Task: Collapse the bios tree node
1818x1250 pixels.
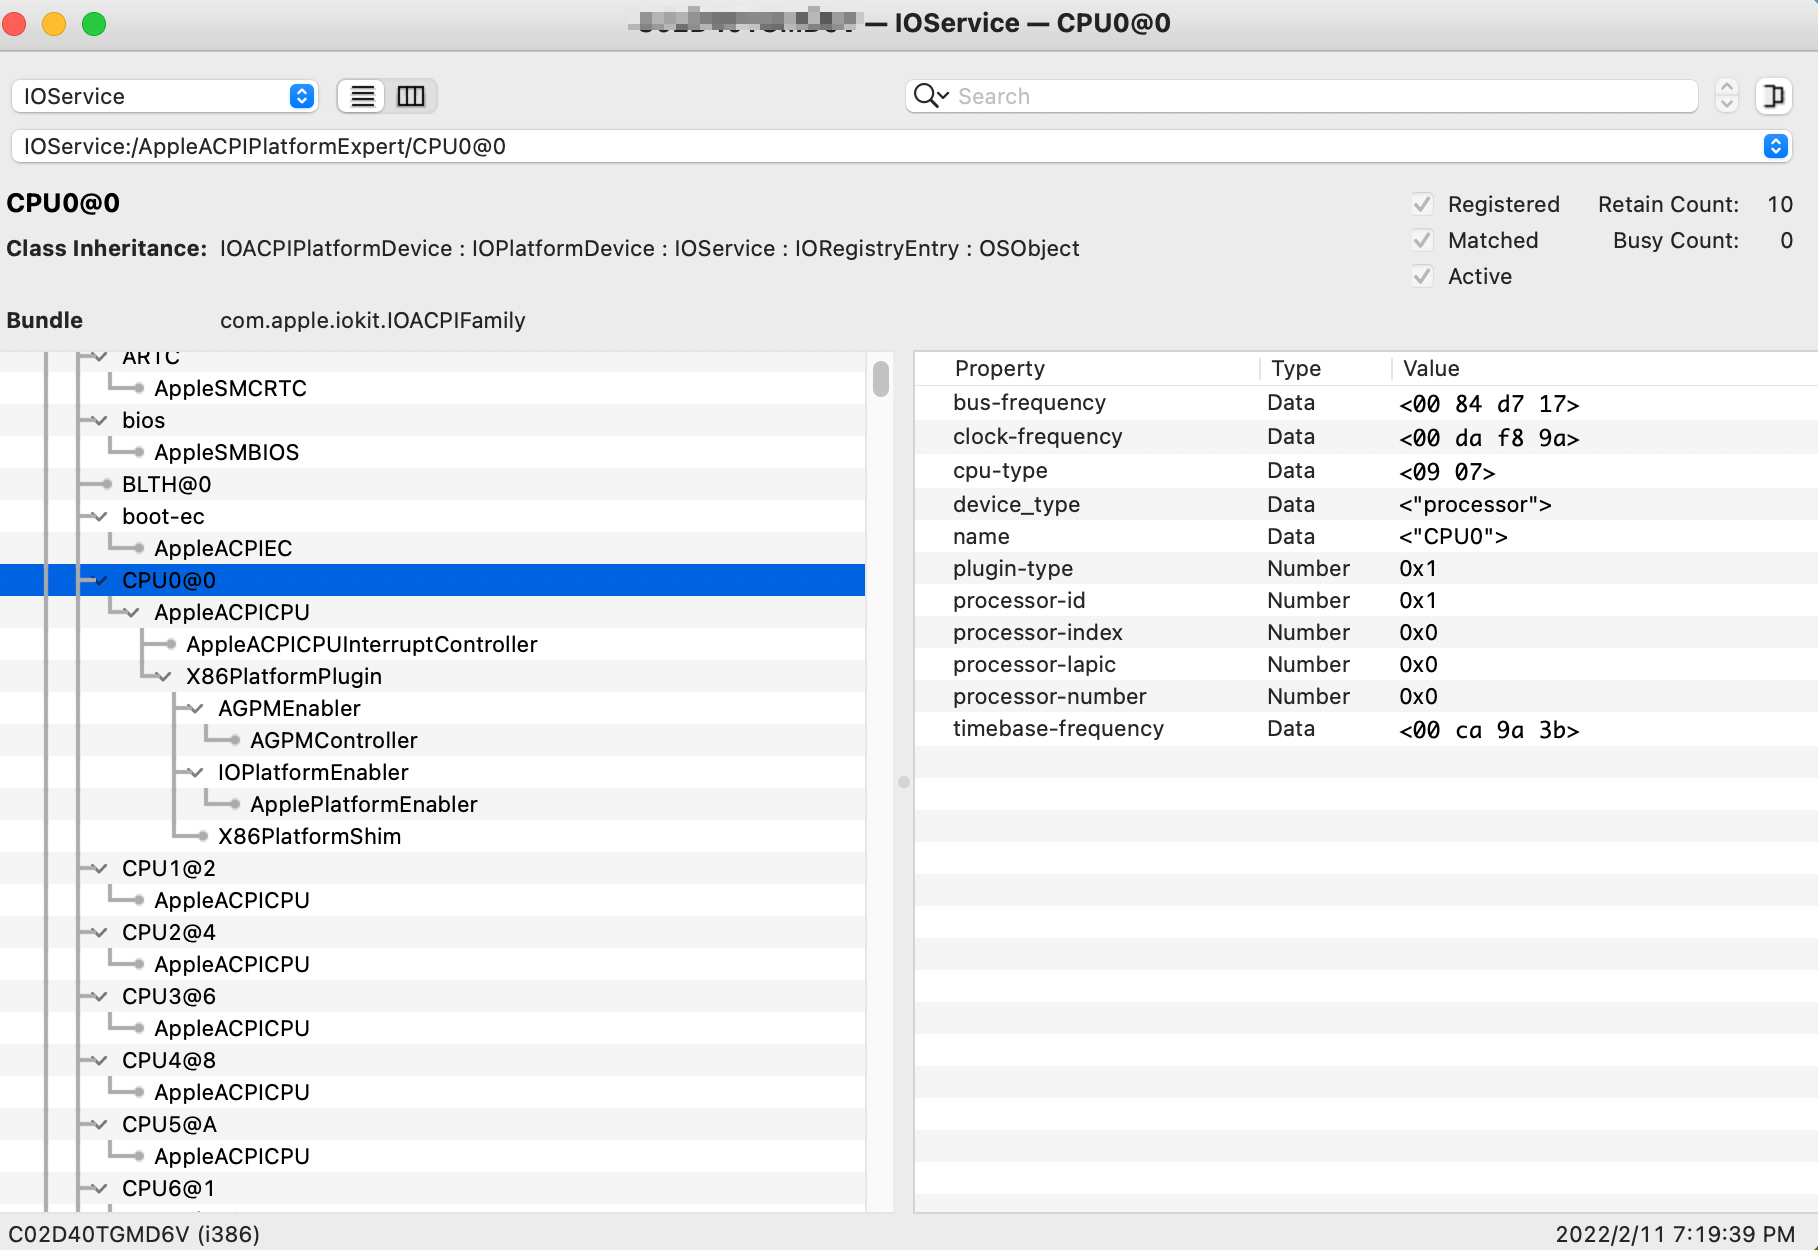Action: click(x=98, y=420)
